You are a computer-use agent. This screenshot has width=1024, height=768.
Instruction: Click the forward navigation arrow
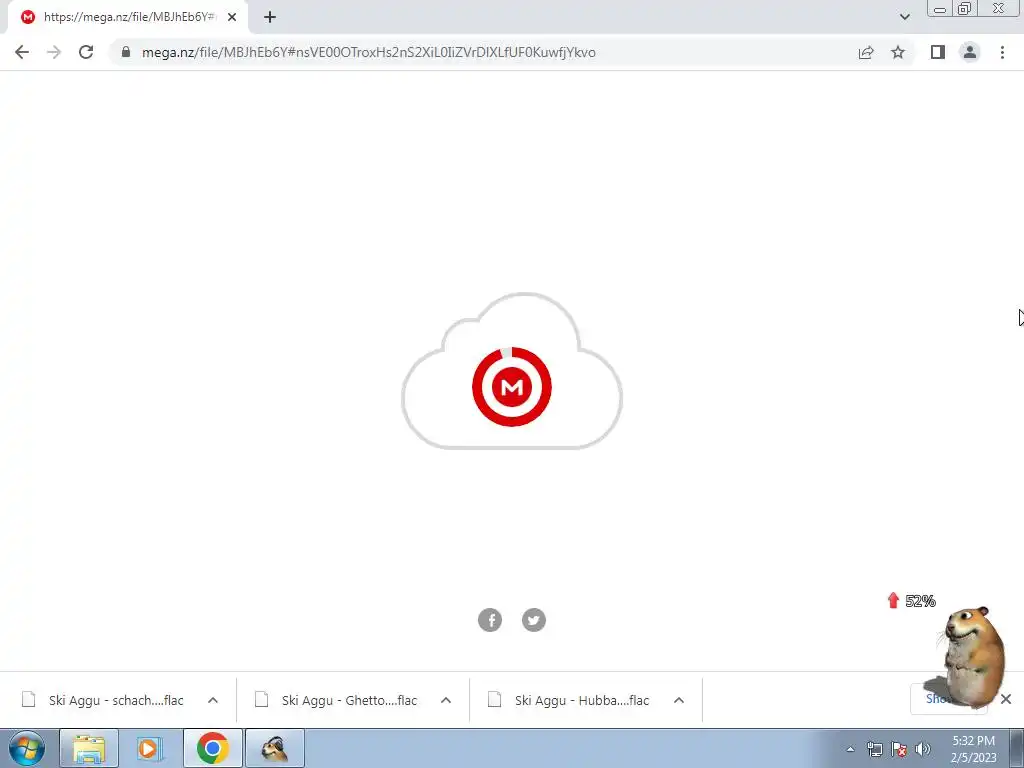54,52
